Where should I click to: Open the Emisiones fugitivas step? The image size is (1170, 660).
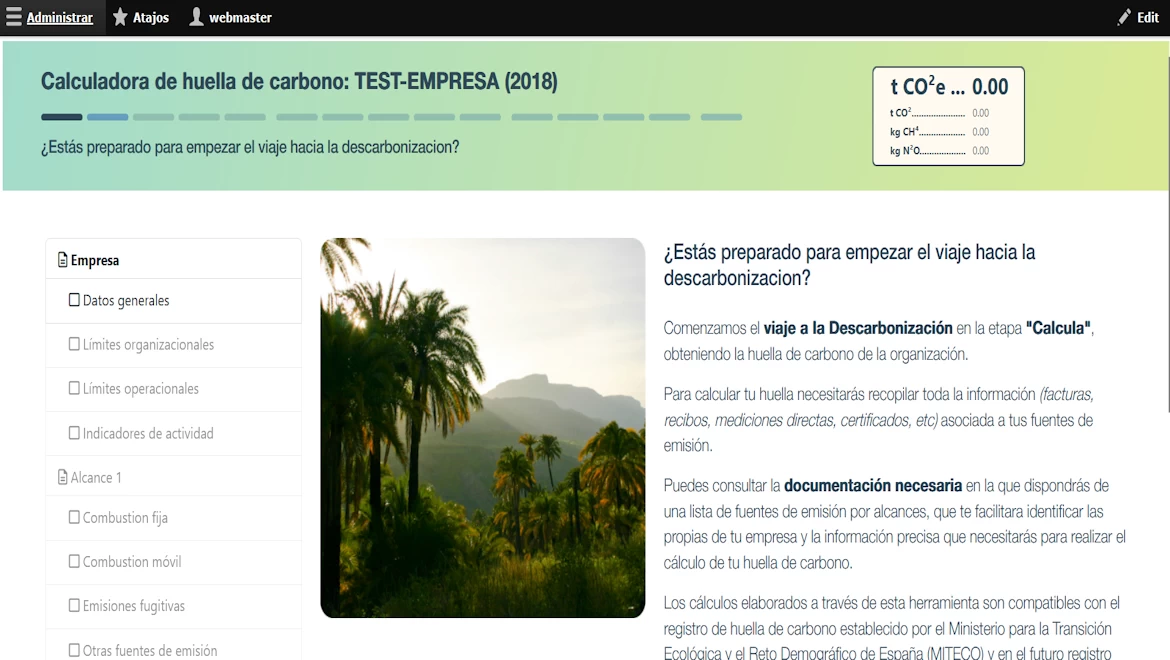click(x=173, y=606)
